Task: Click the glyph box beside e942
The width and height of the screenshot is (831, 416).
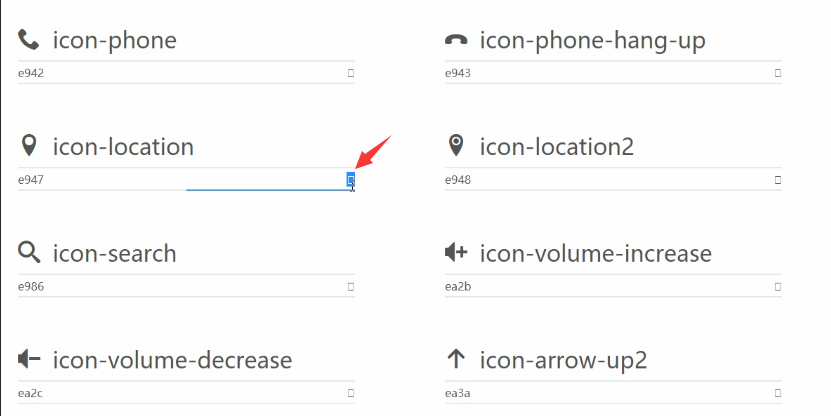Action: click(351, 73)
